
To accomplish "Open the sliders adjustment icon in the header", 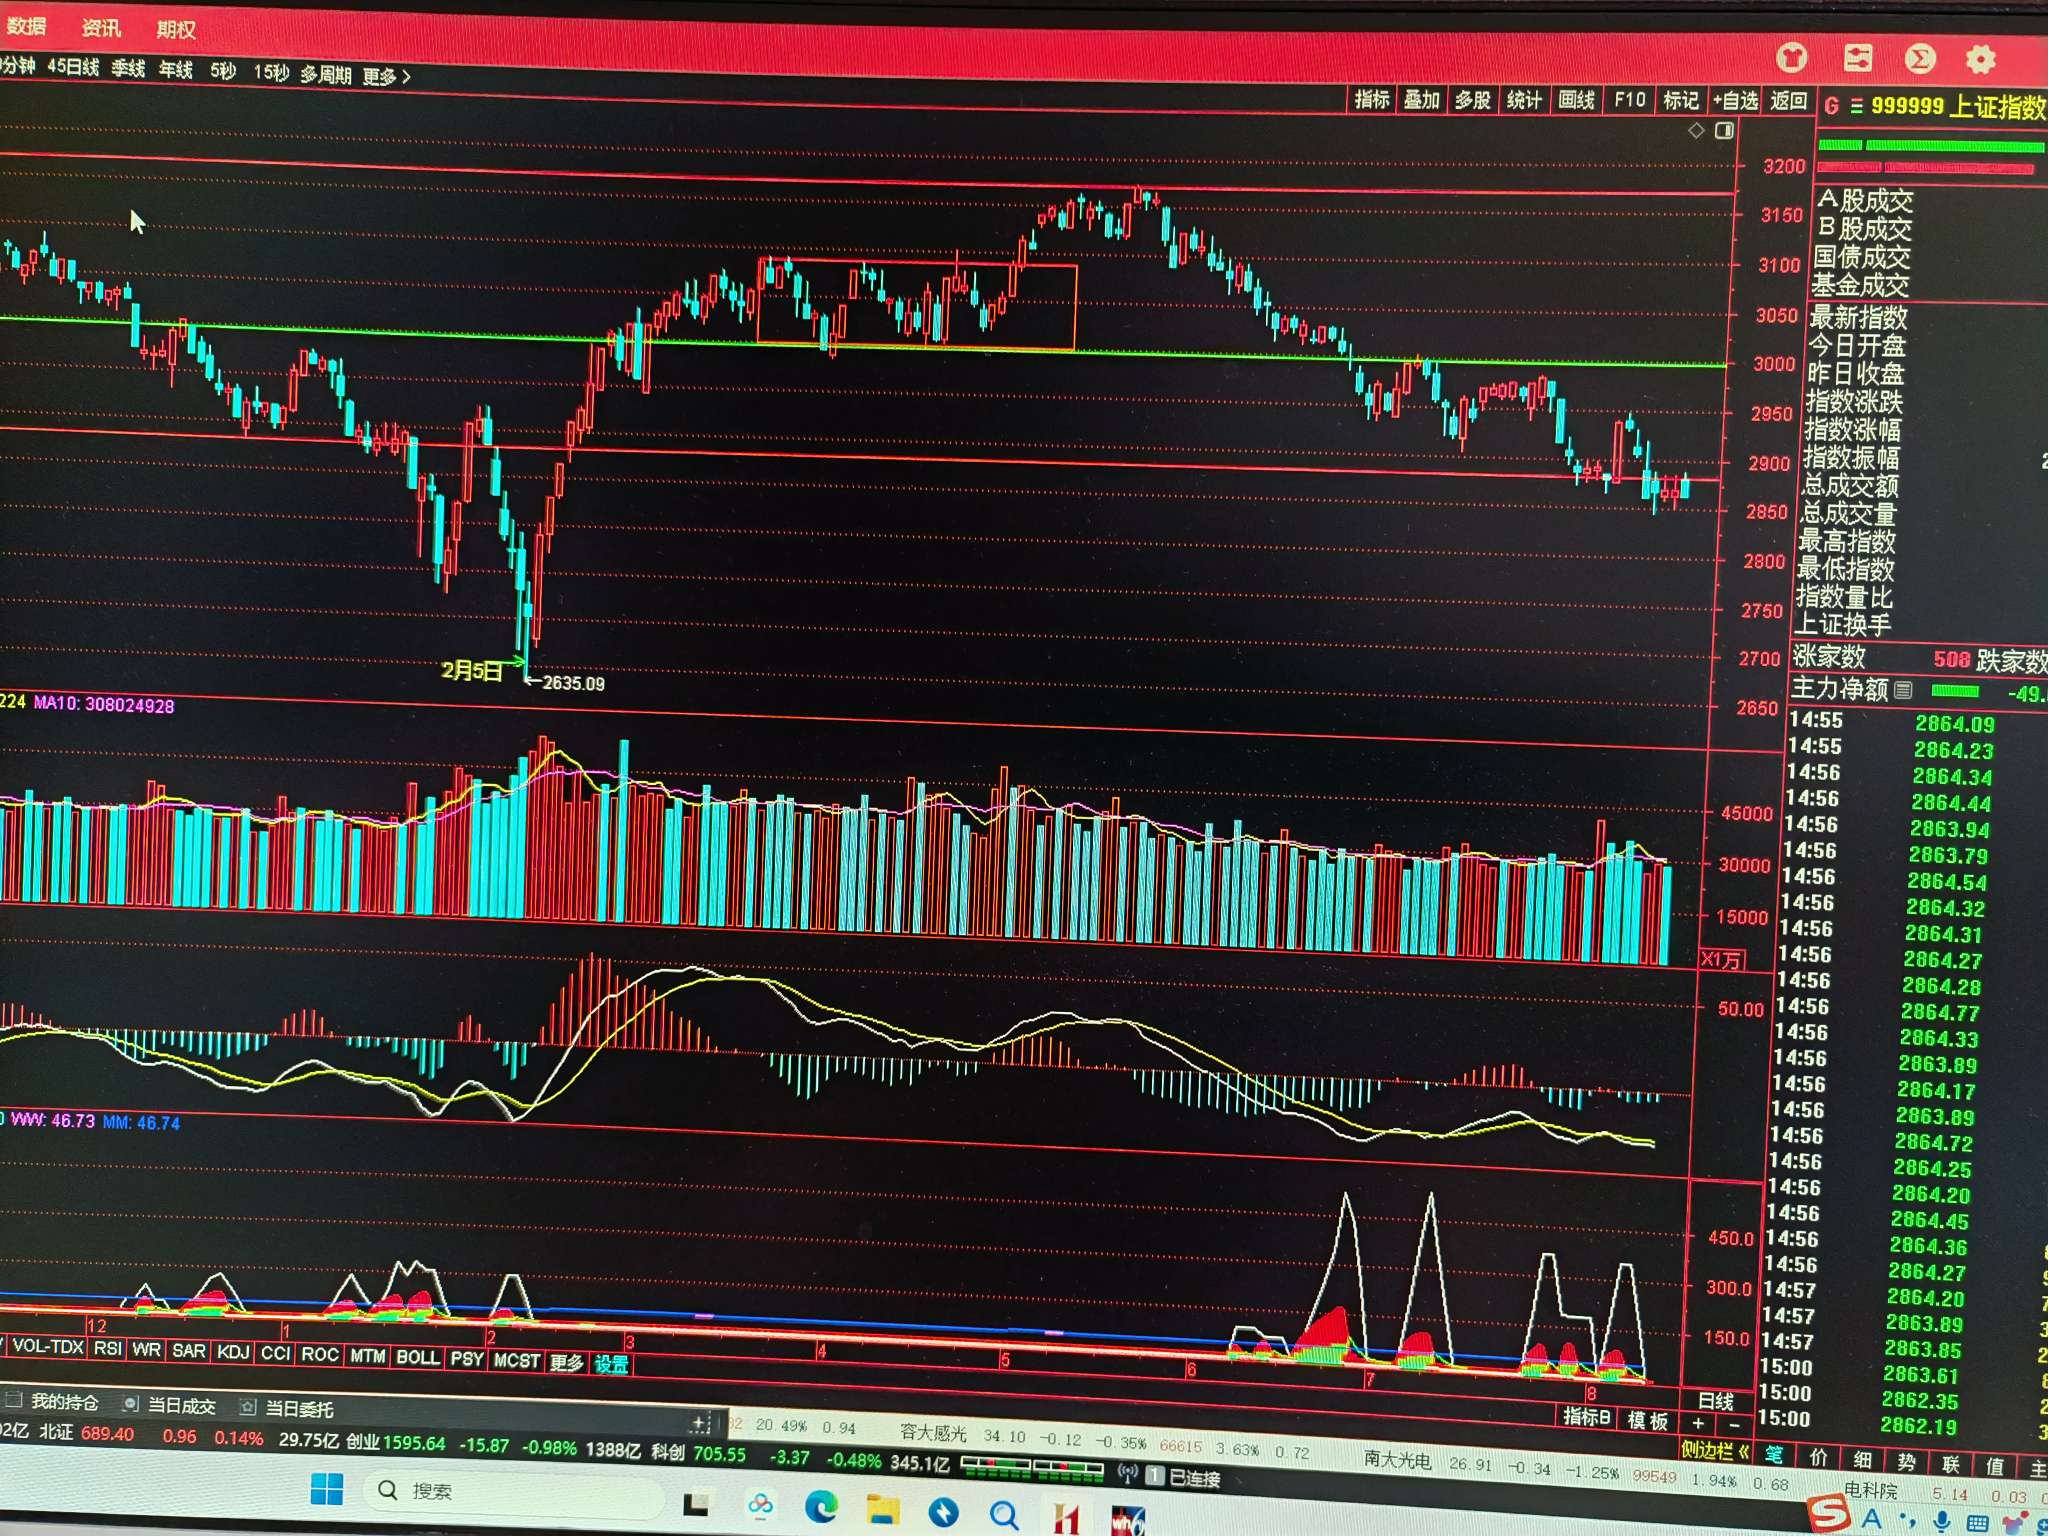I will (x=1857, y=58).
